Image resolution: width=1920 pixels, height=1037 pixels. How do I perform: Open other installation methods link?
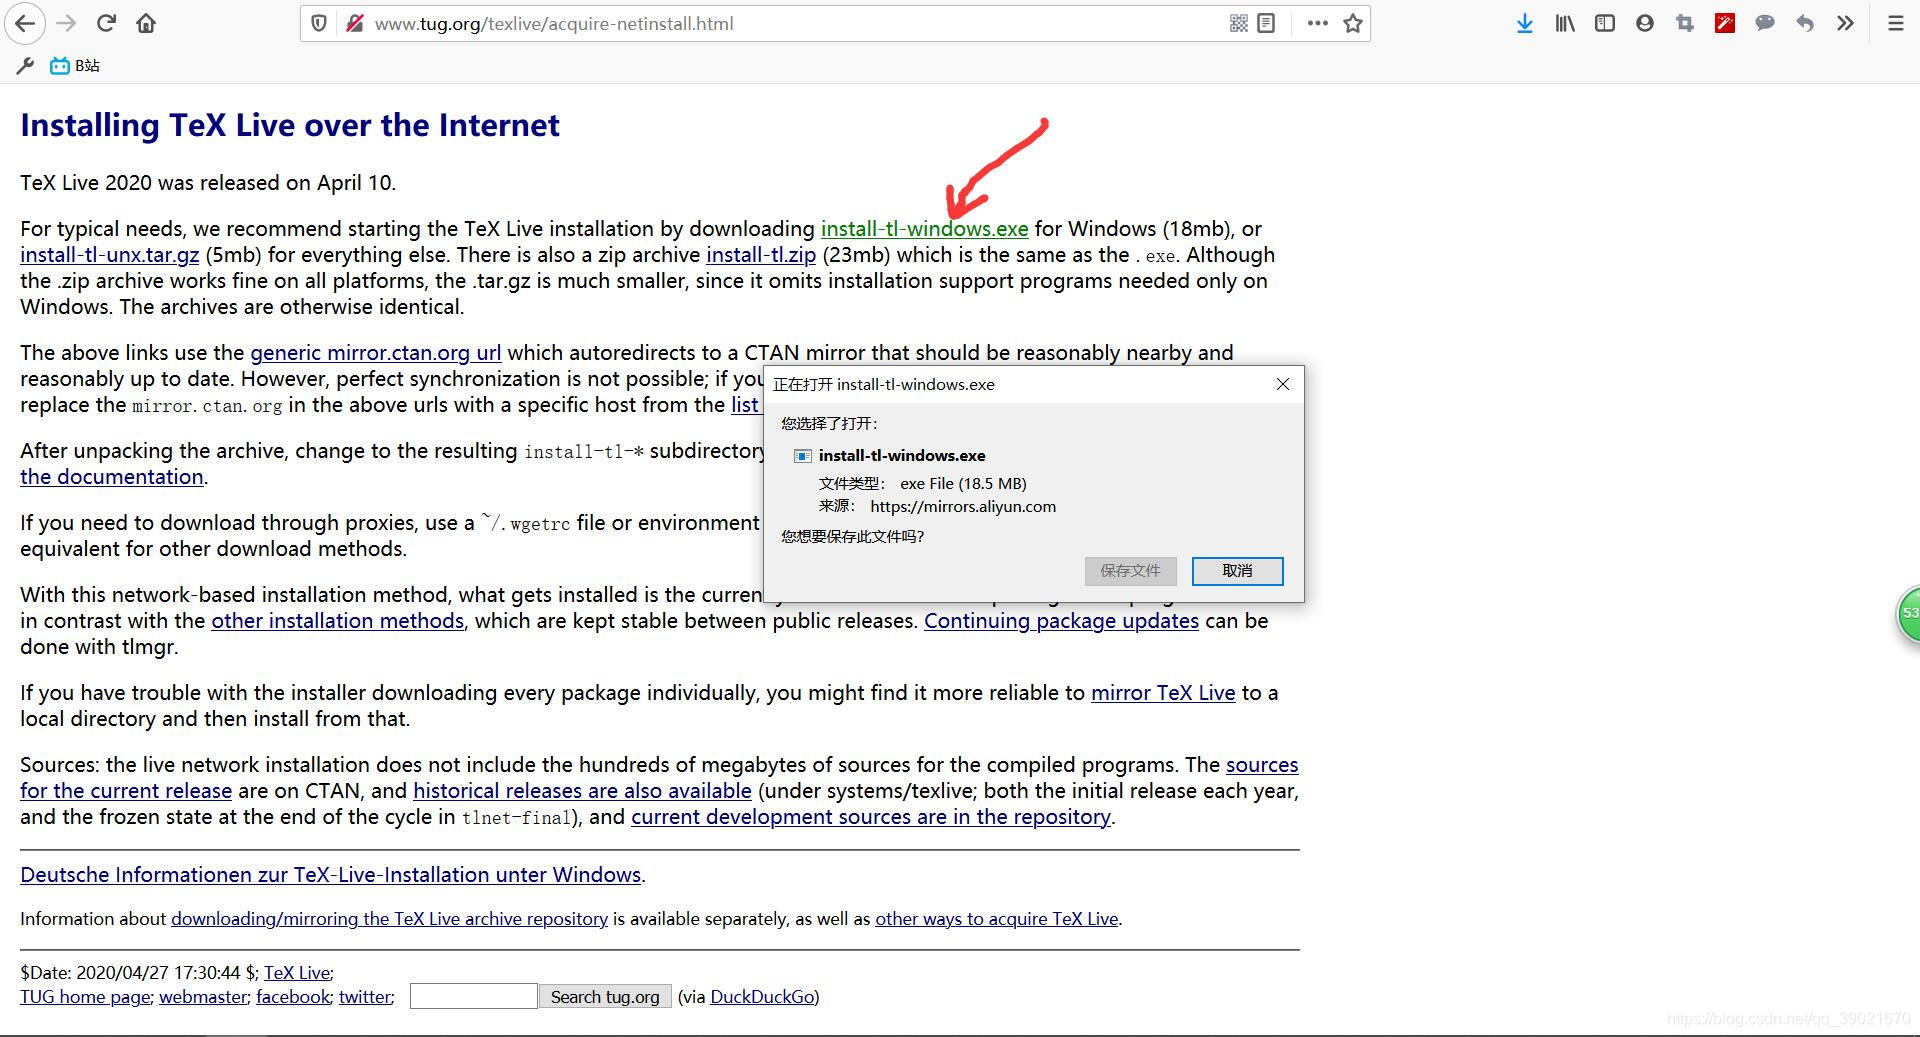point(337,621)
